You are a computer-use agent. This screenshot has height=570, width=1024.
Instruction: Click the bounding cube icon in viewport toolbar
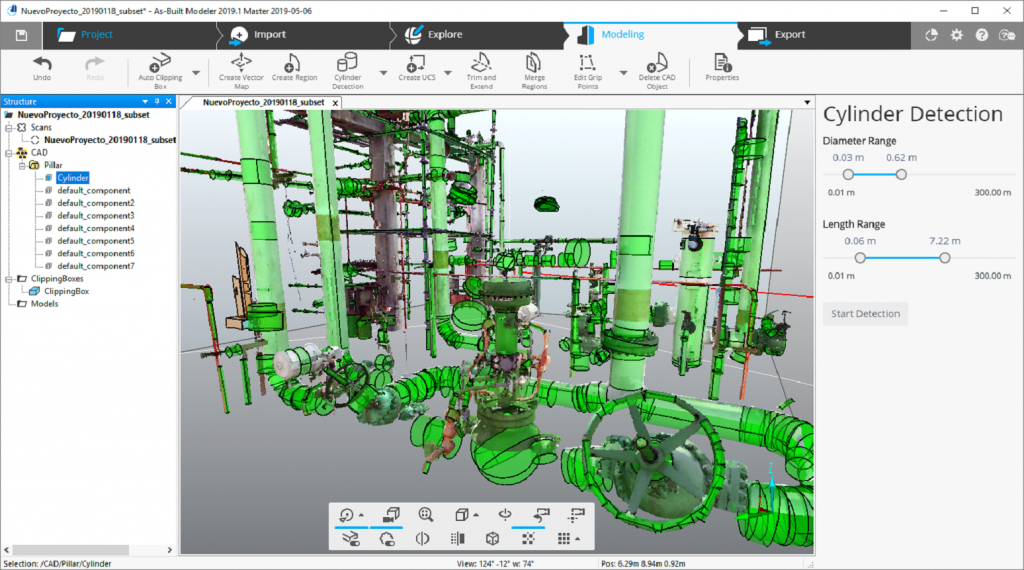492,539
